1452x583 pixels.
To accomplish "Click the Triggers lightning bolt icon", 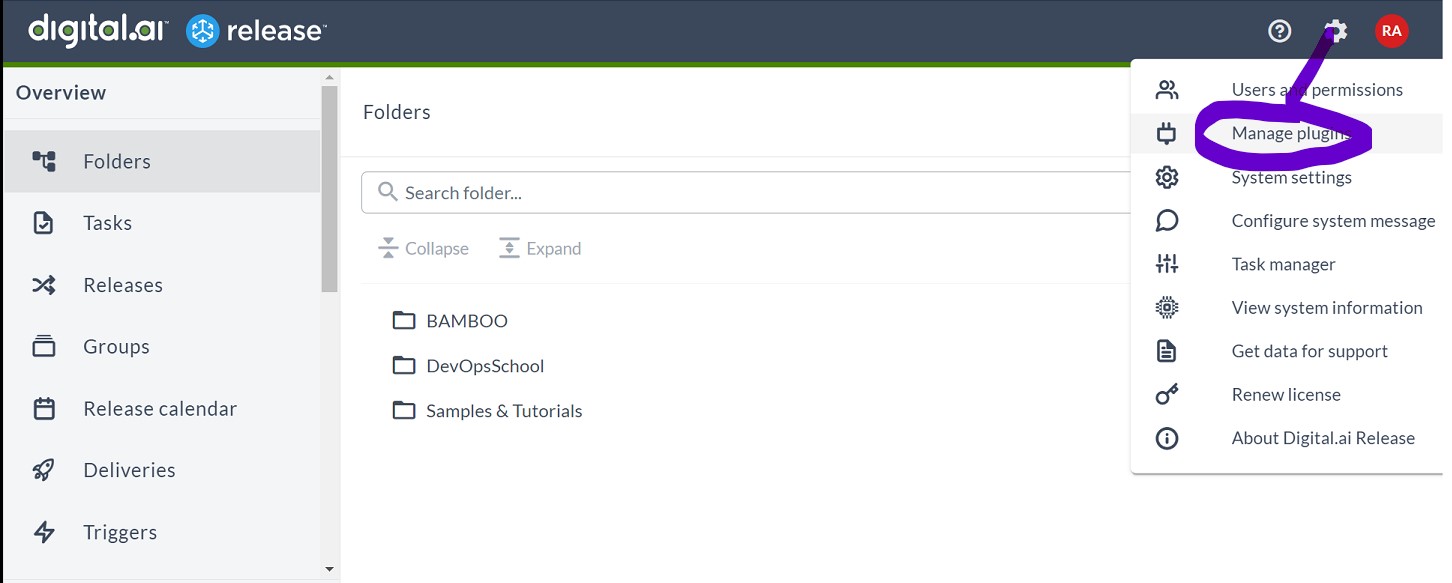I will point(44,532).
